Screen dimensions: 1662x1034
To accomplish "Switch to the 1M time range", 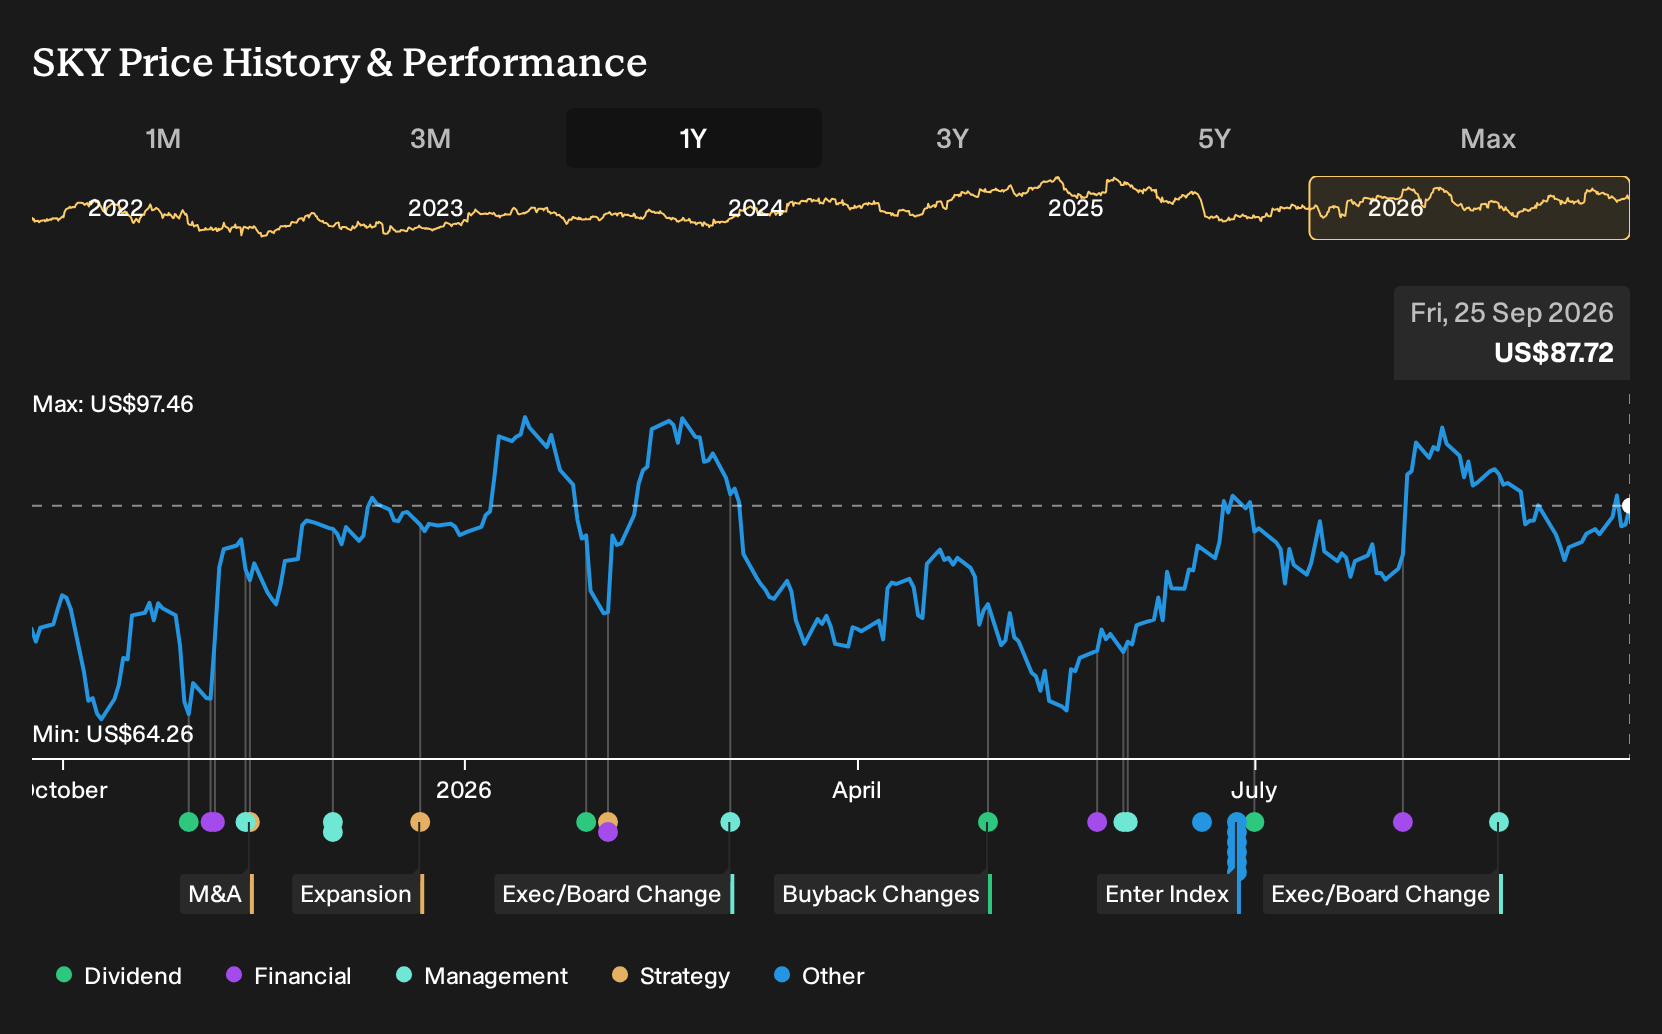I will [x=163, y=138].
